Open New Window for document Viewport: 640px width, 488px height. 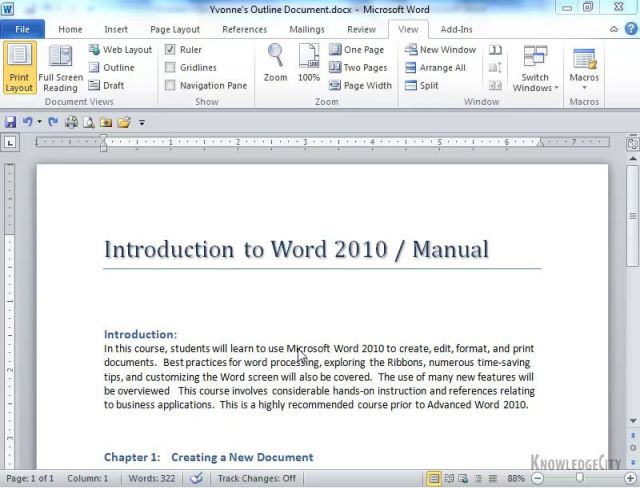(440, 50)
